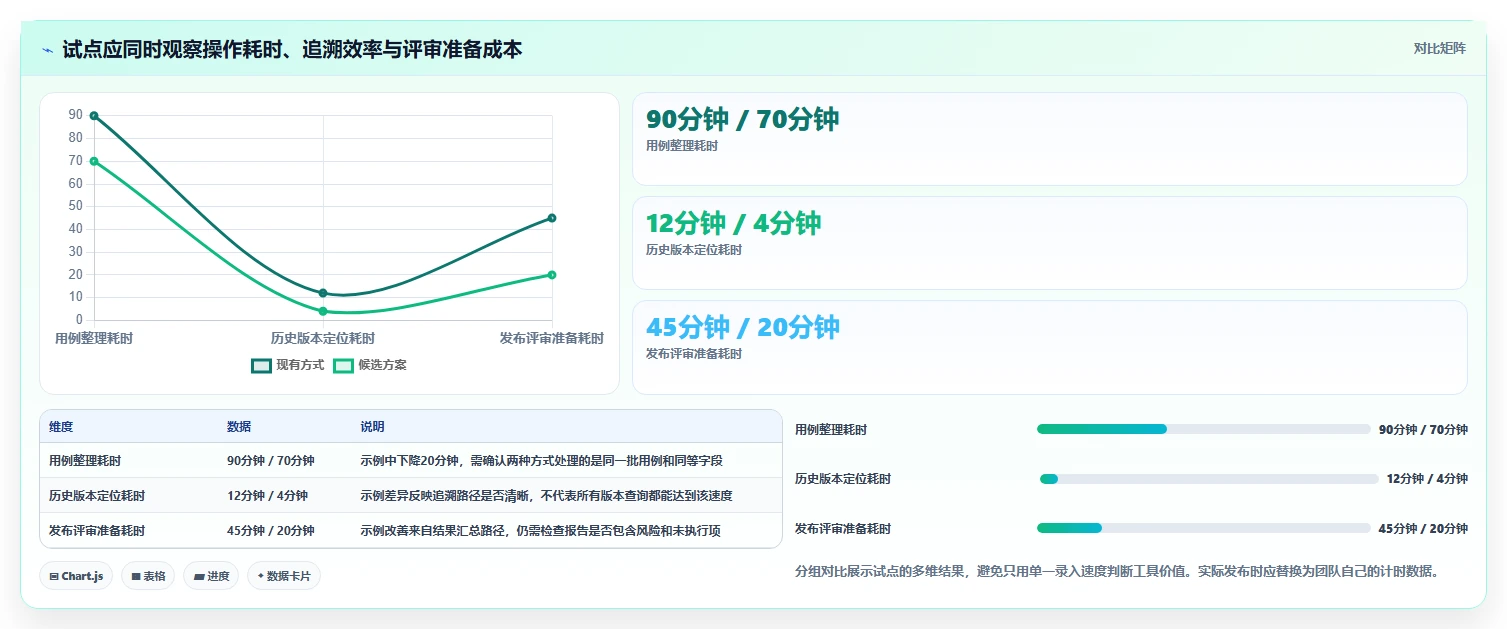Click table cell 12分钟 / 4分钟
The image size is (1507, 629).
(x=267, y=496)
